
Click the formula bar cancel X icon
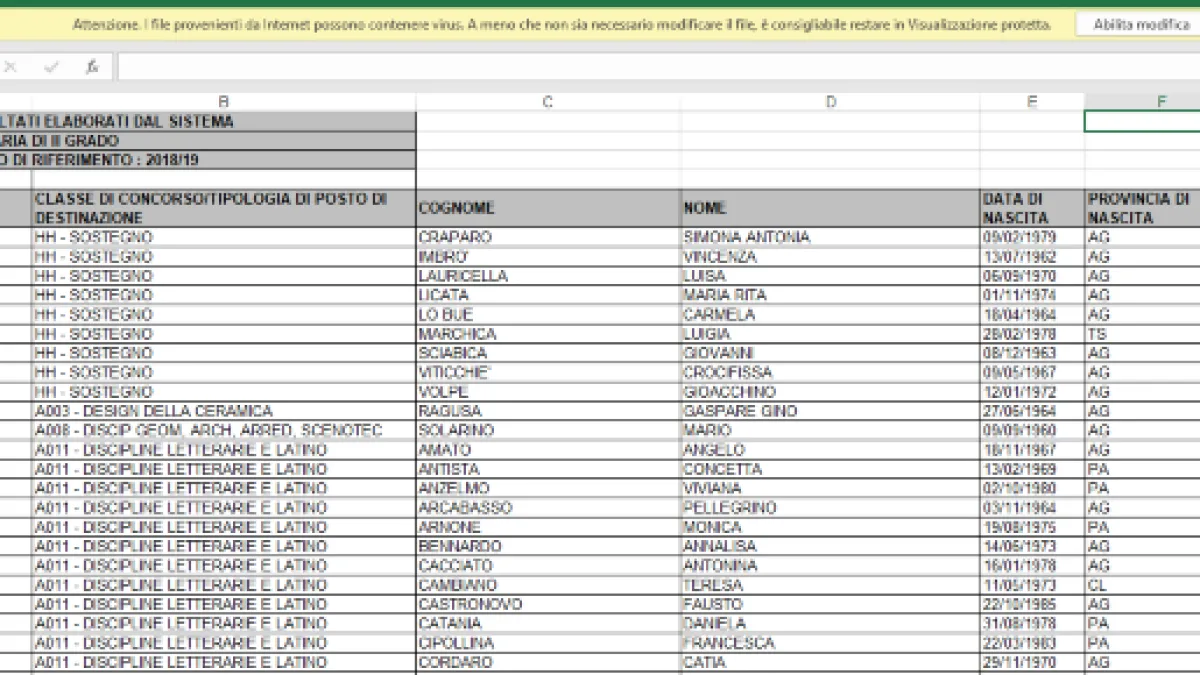tap(11, 67)
